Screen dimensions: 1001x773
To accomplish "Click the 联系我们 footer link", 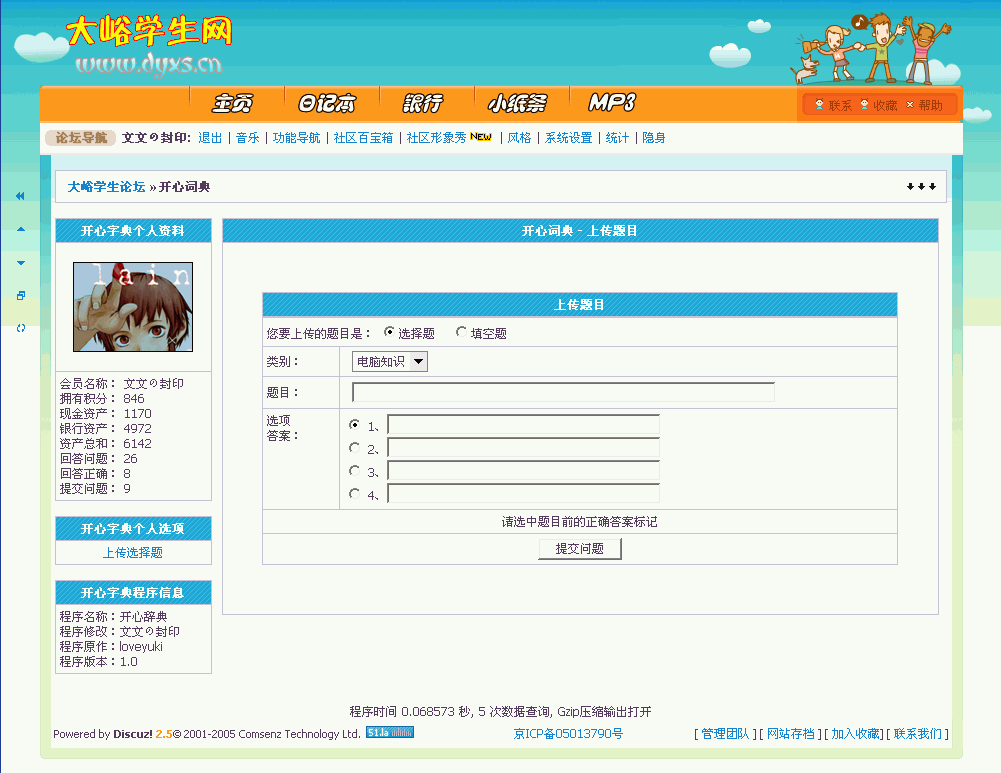I will click(x=918, y=734).
